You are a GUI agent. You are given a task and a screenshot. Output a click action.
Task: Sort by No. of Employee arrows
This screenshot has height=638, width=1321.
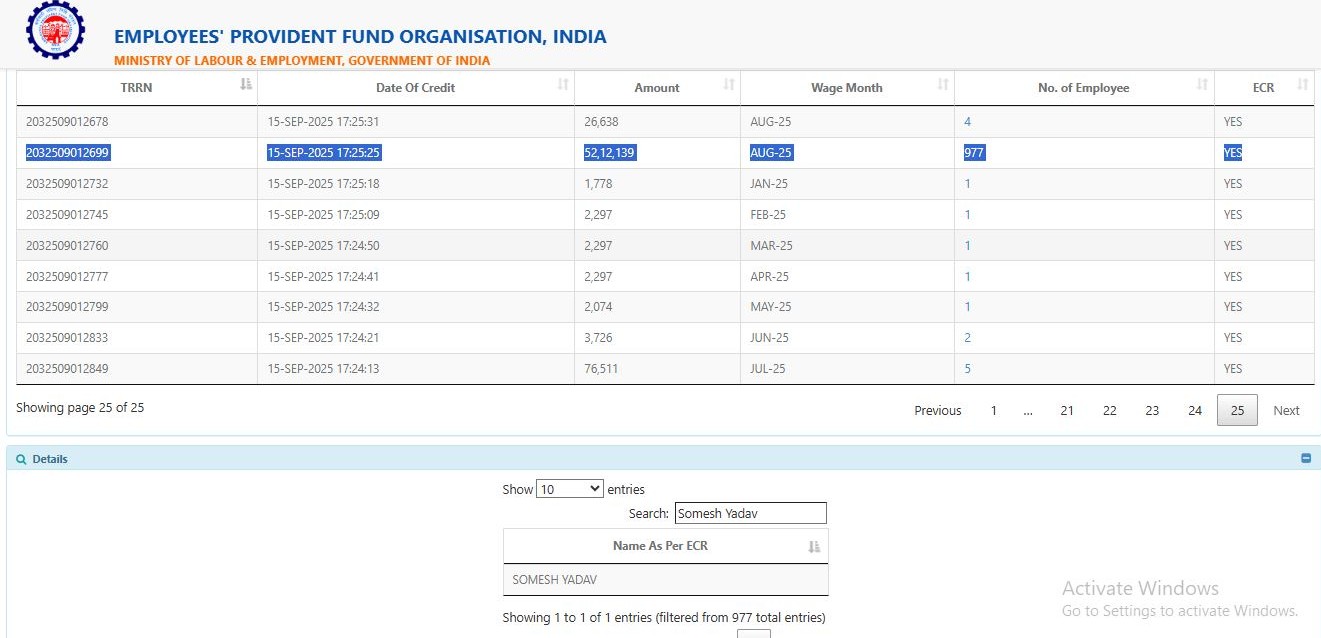(1202, 86)
